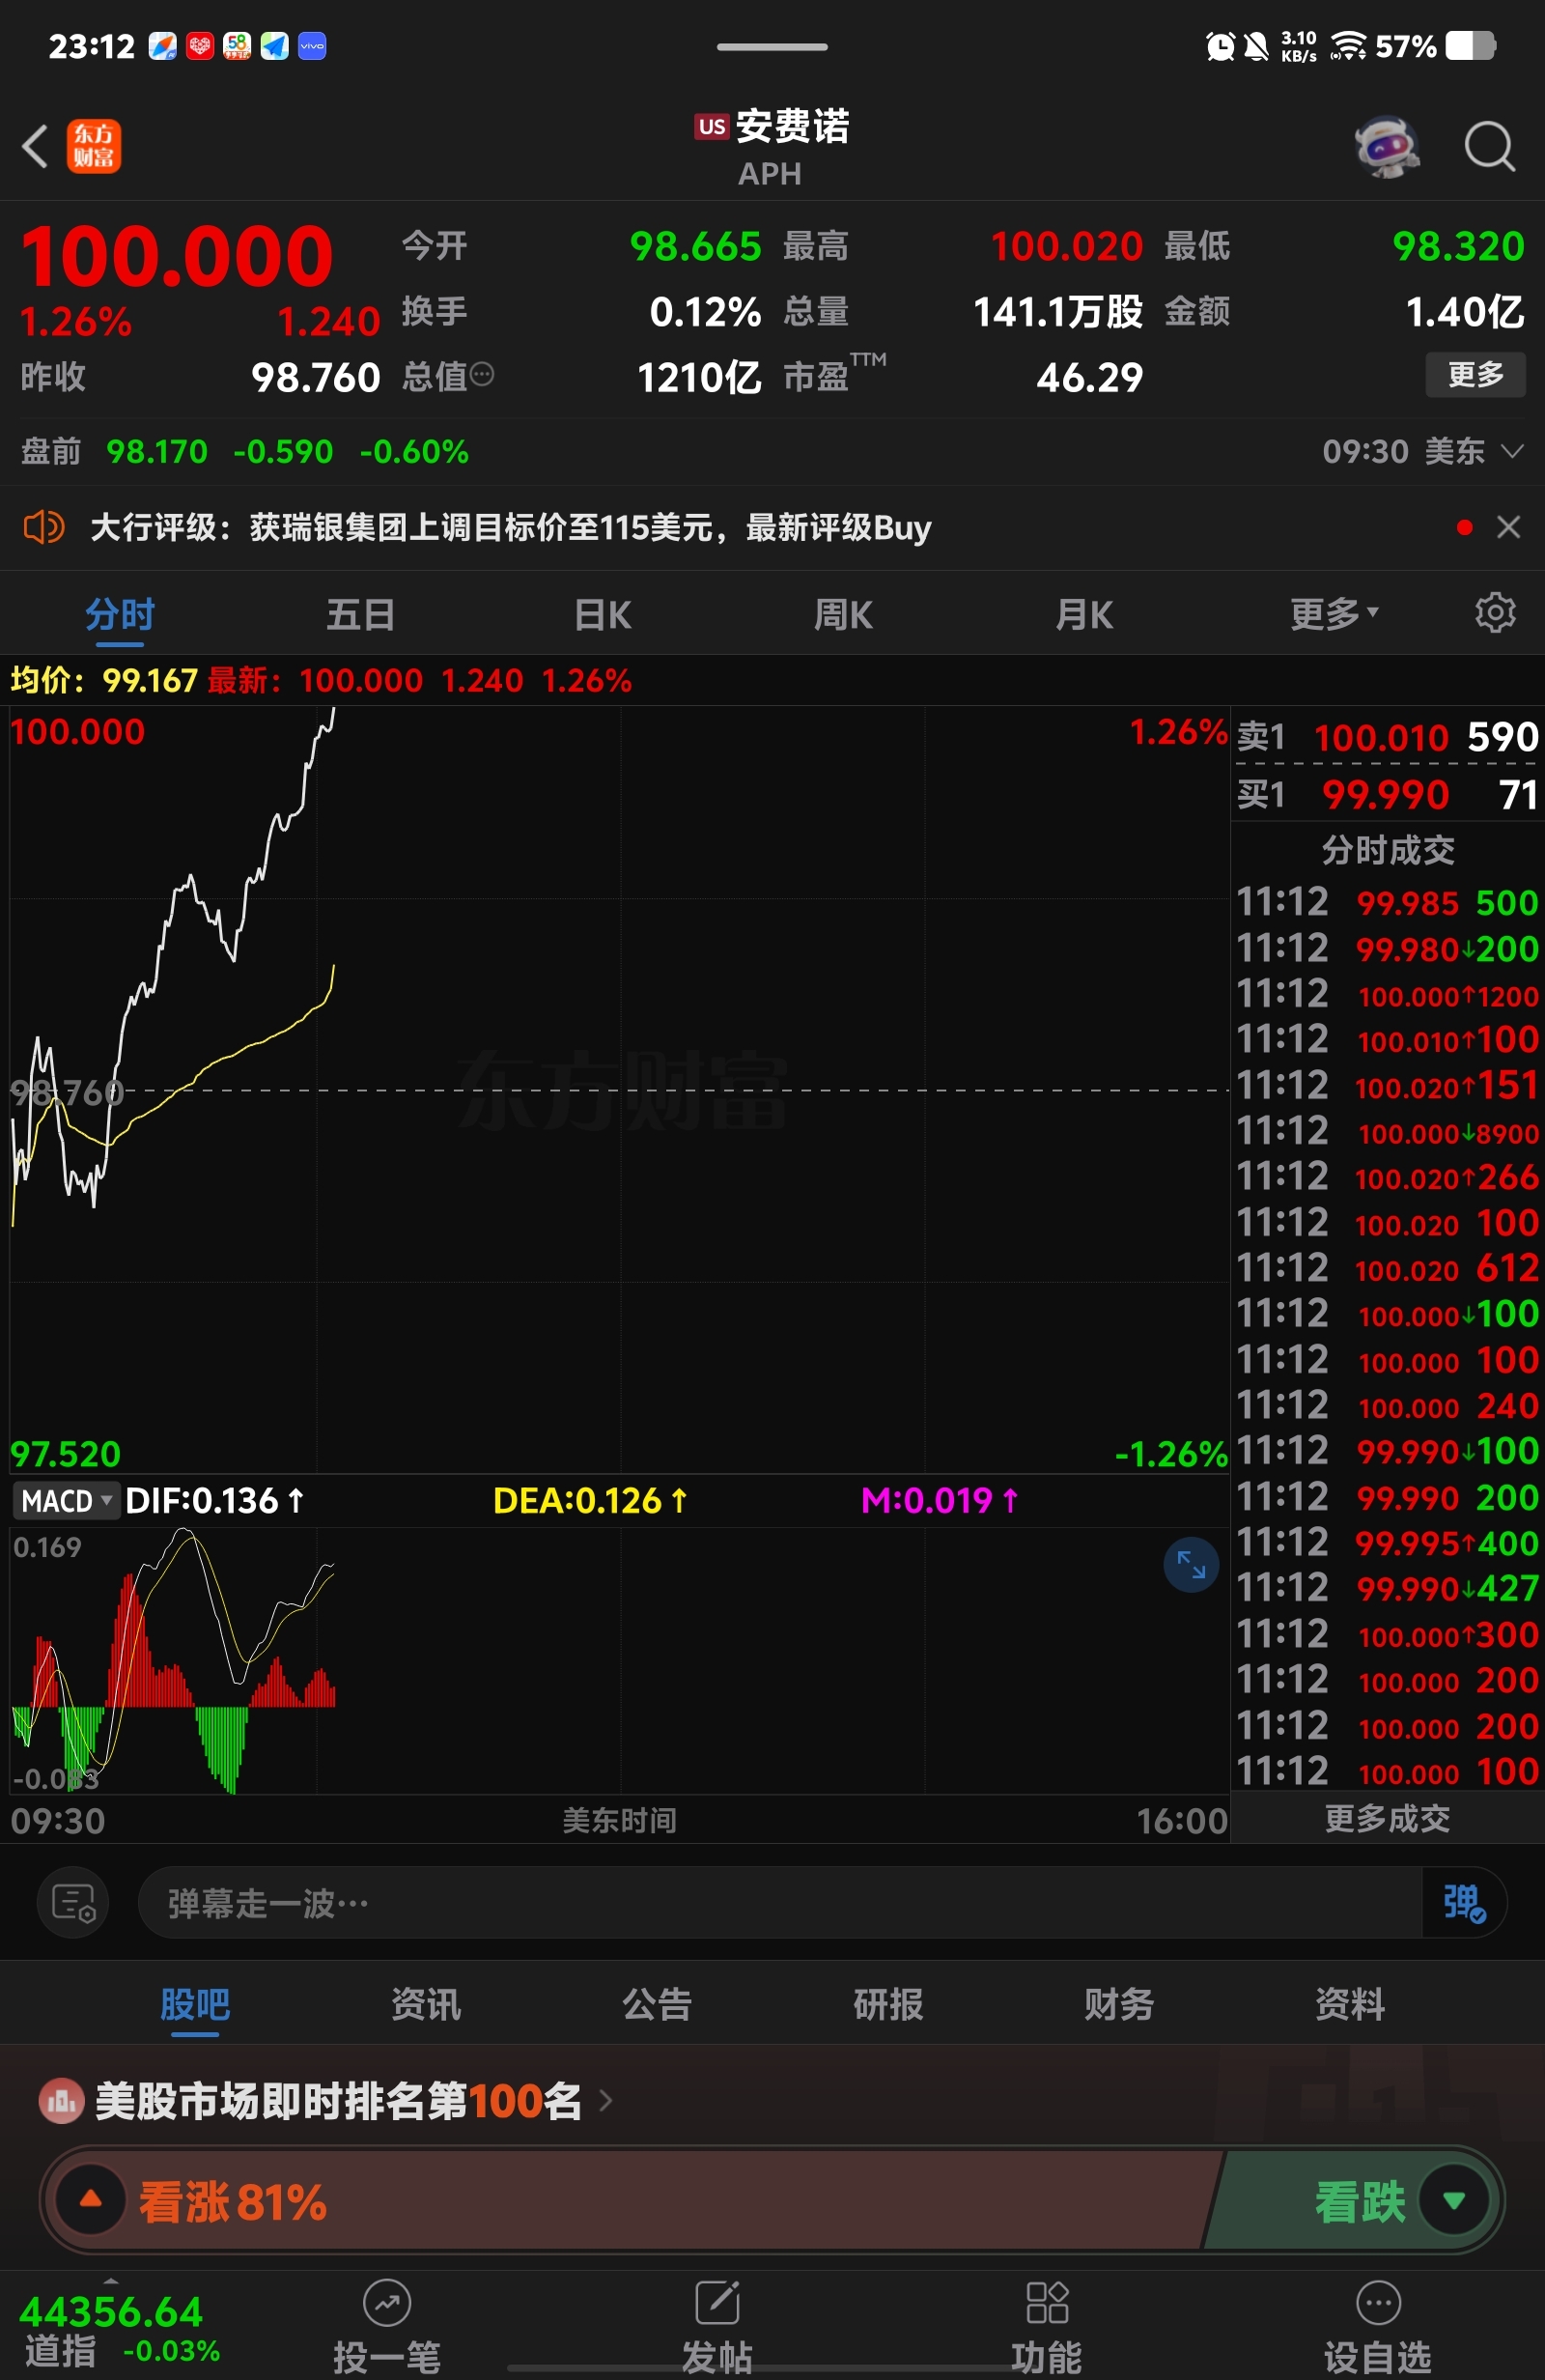
Task: Open the market ranking chevron
Action: pos(605,2100)
